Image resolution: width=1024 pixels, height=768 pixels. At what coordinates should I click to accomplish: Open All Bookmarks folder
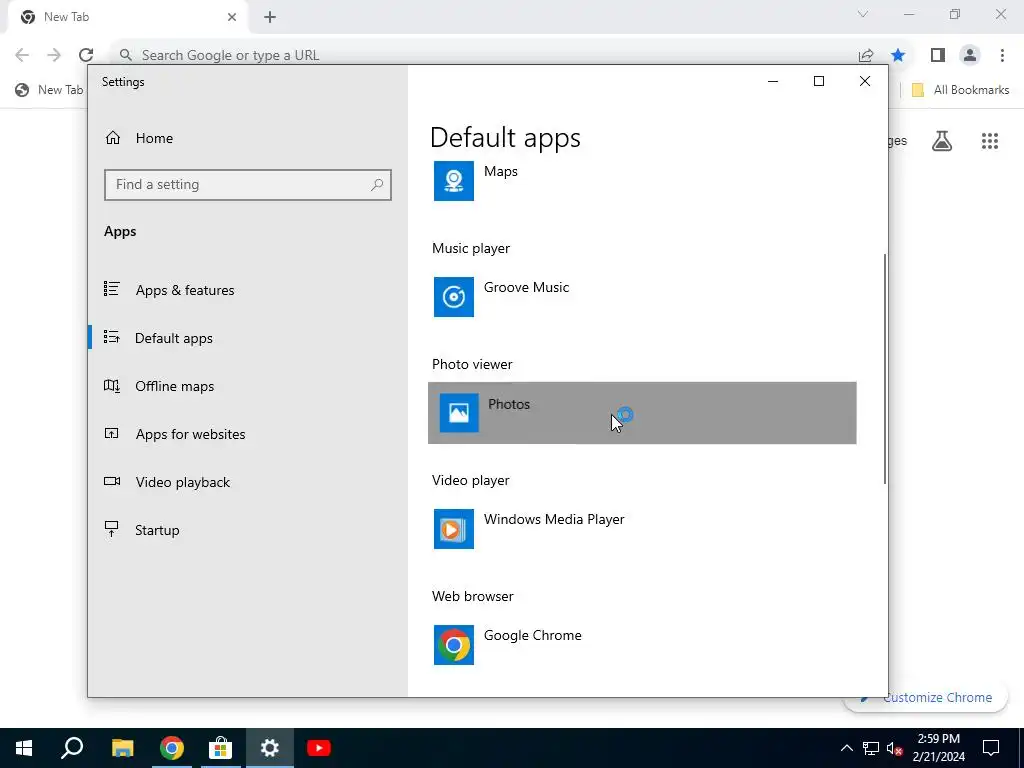960,90
